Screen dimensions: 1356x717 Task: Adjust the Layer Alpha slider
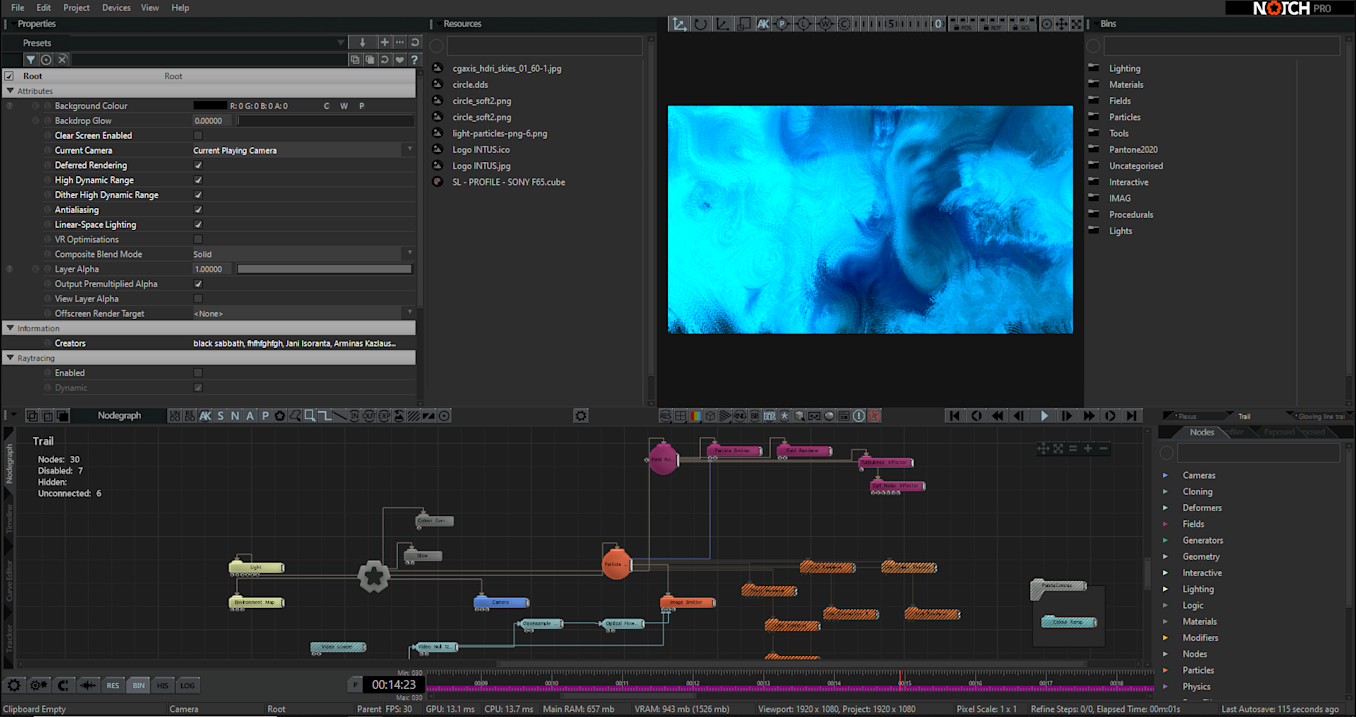[325, 269]
